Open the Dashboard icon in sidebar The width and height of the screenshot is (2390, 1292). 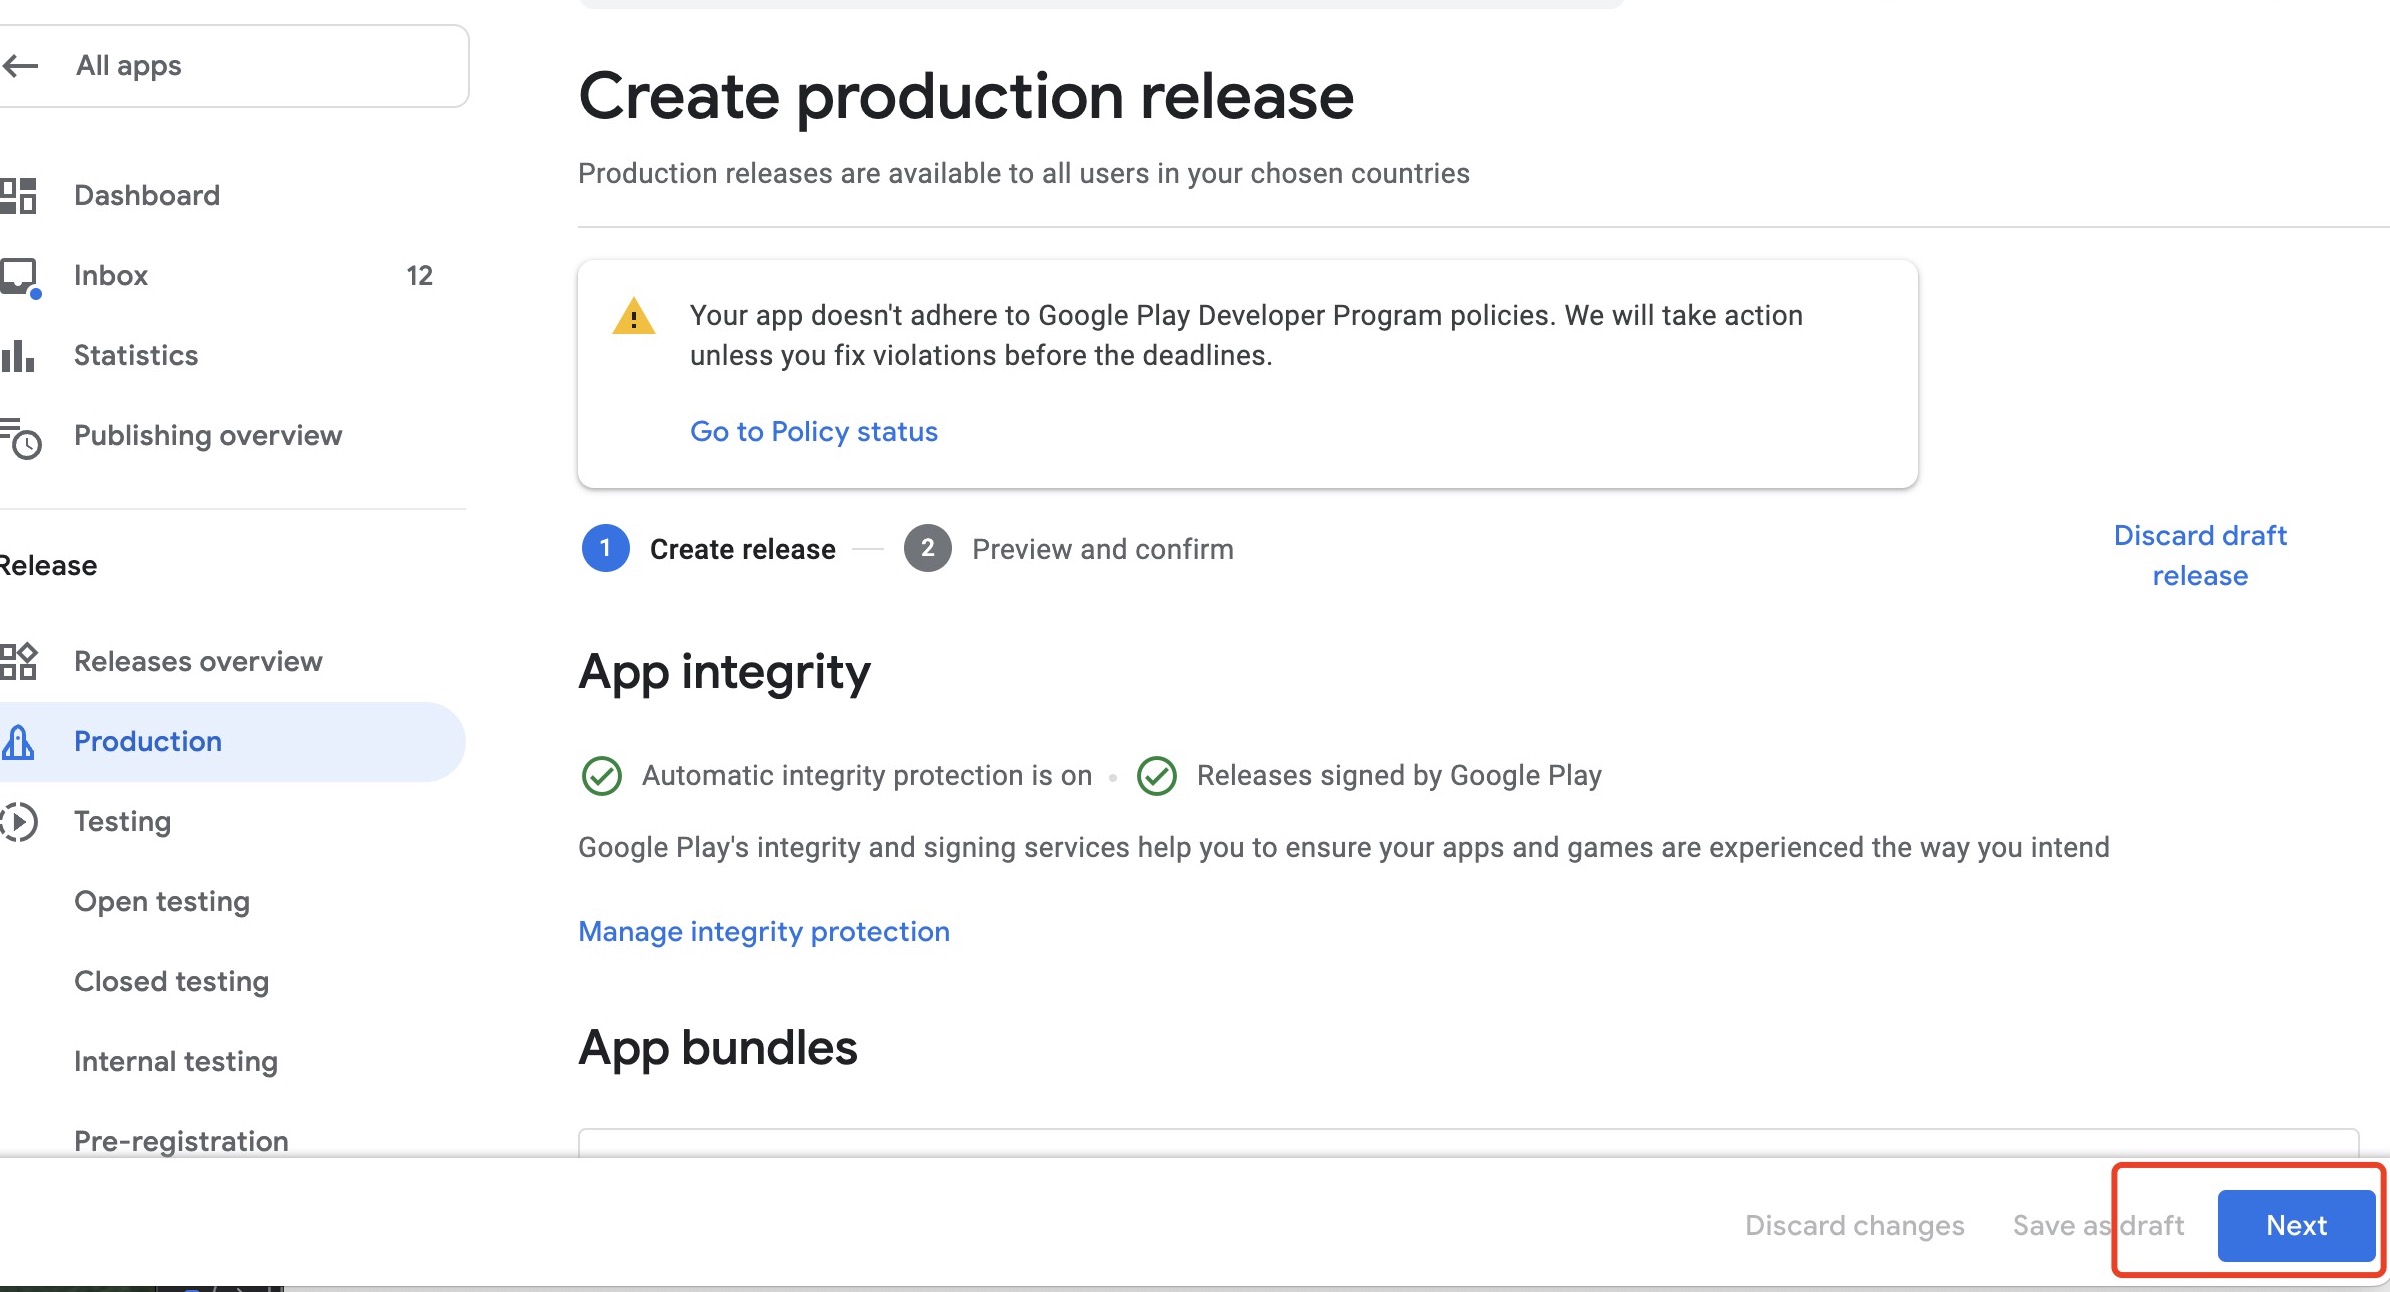tap(18, 195)
